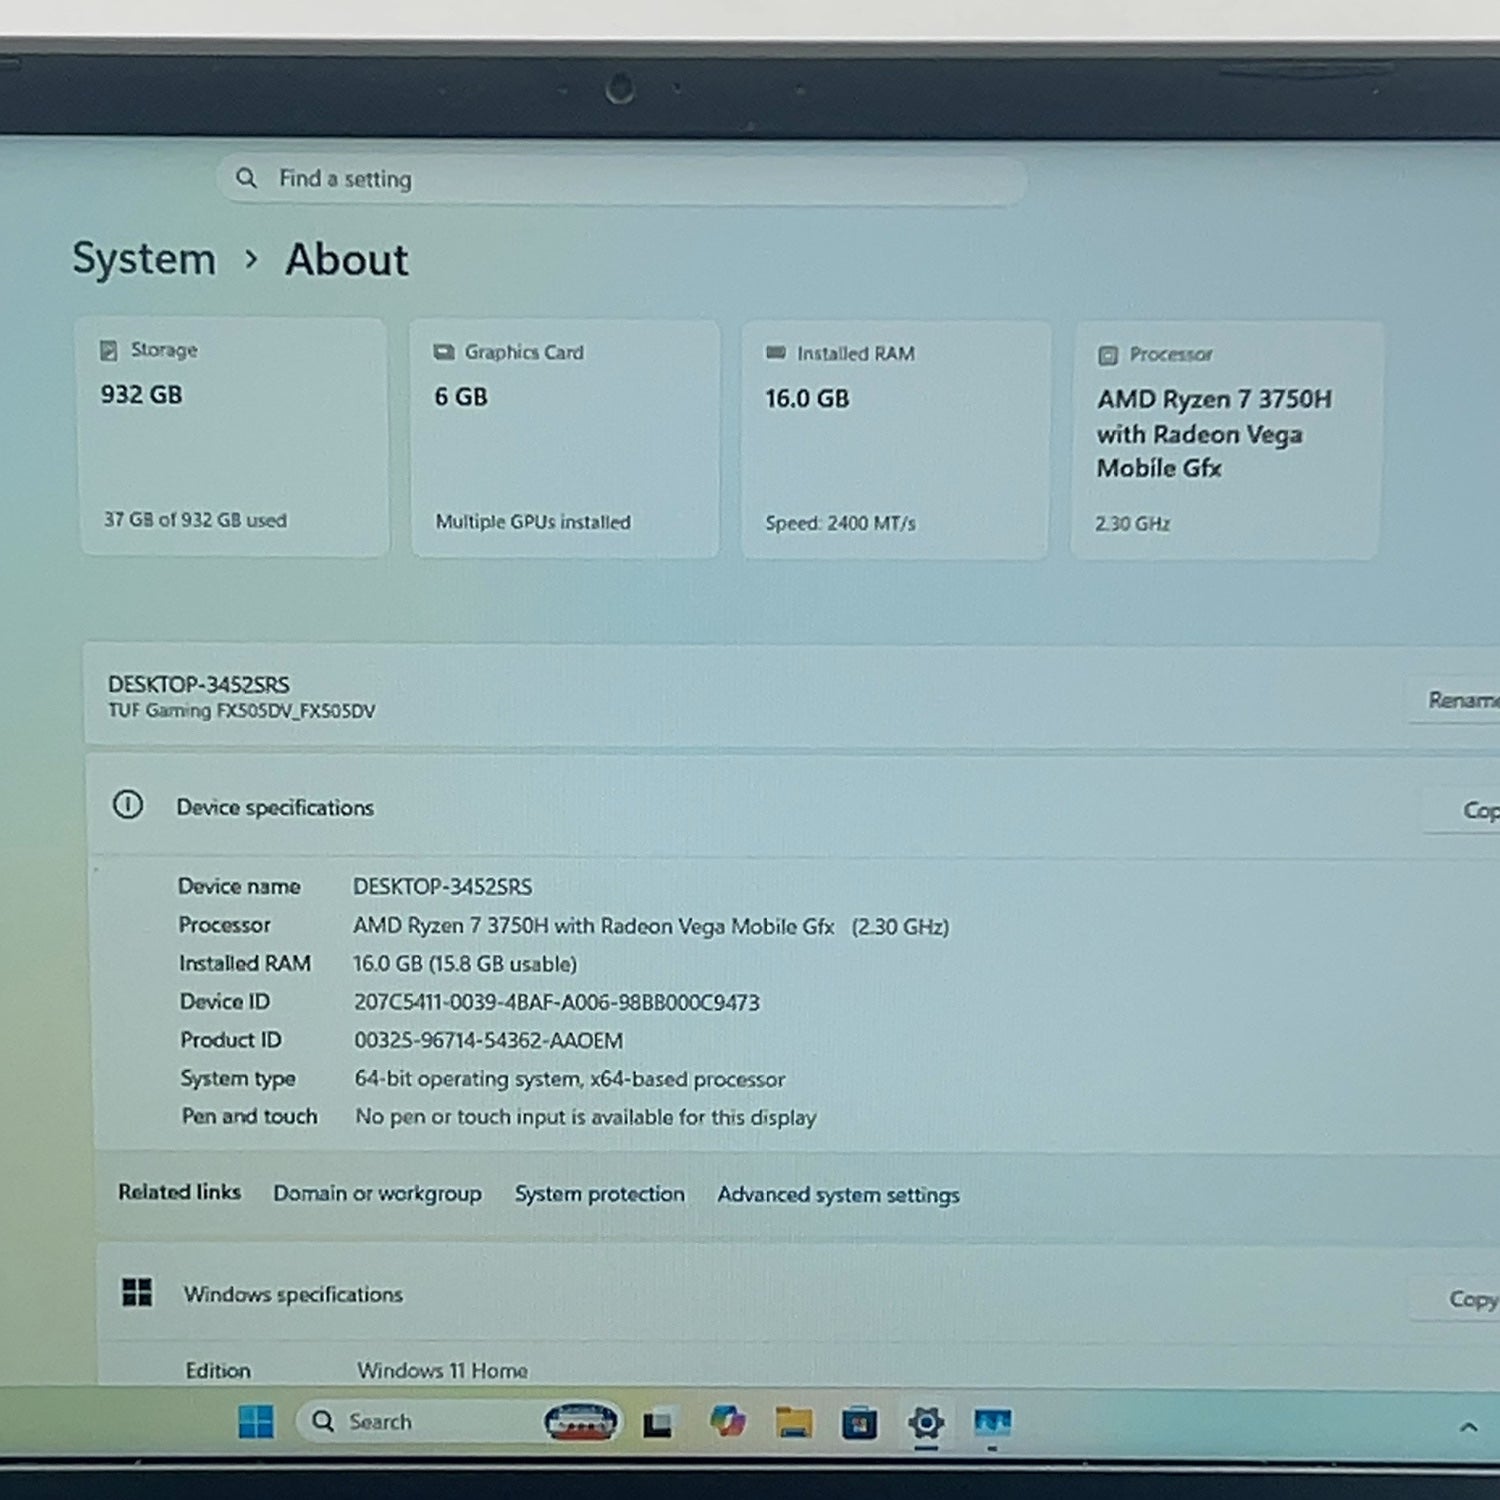Click the search highlight picture in taskbar search

[x=580, y=1421]
